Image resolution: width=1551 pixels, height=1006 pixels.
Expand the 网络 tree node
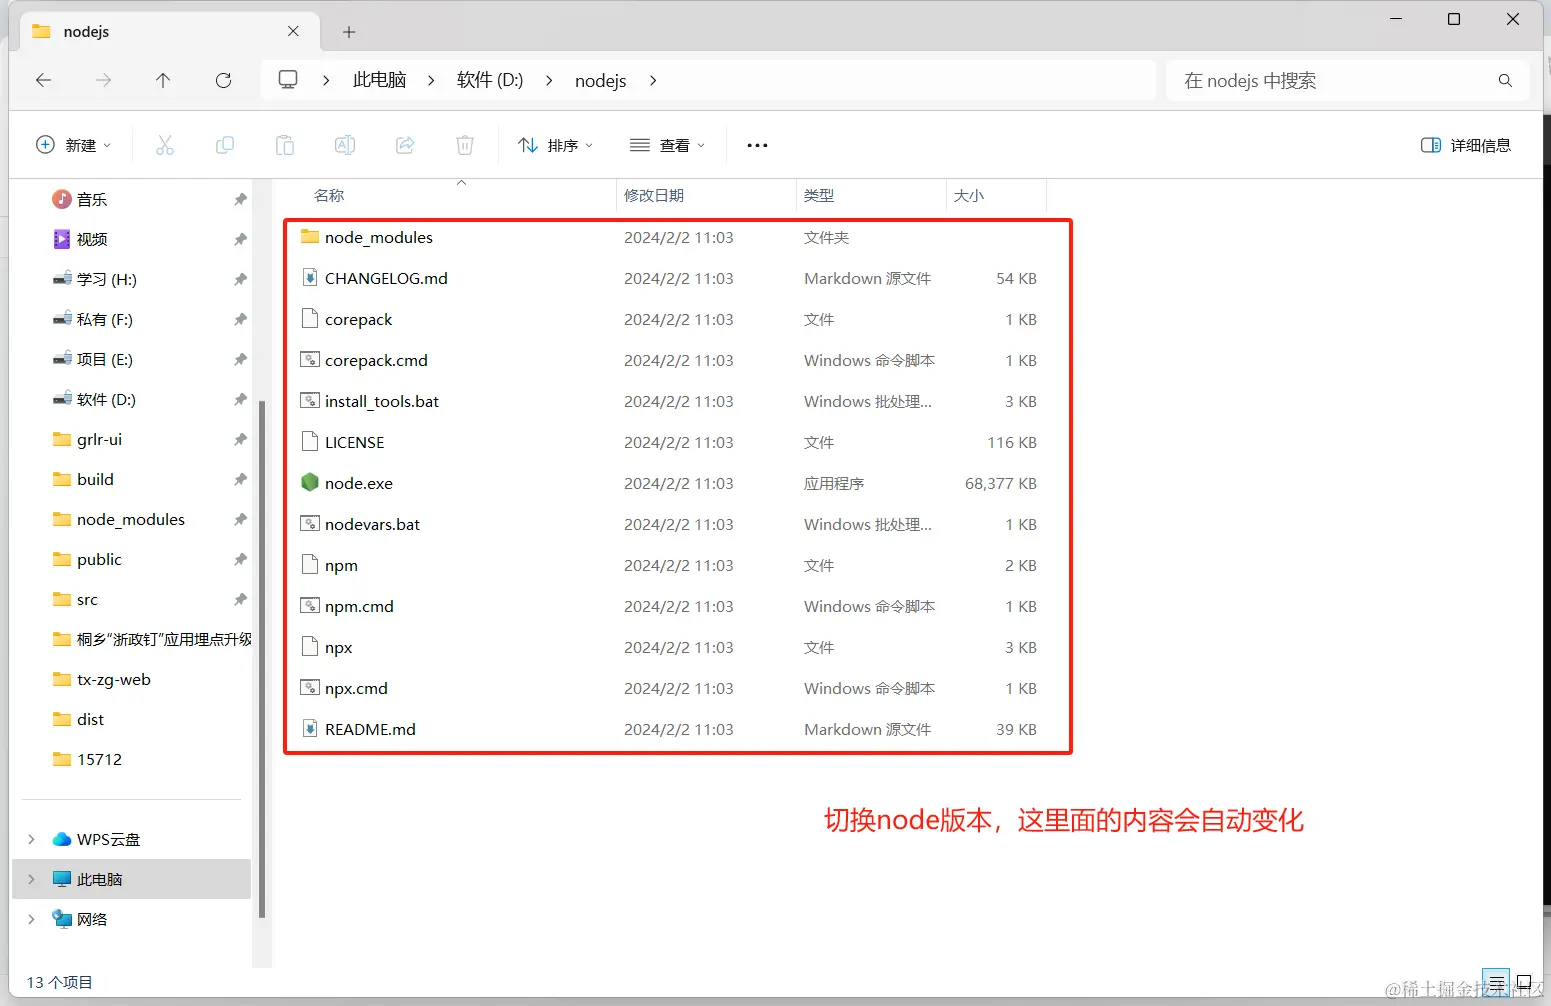[31, 919]
